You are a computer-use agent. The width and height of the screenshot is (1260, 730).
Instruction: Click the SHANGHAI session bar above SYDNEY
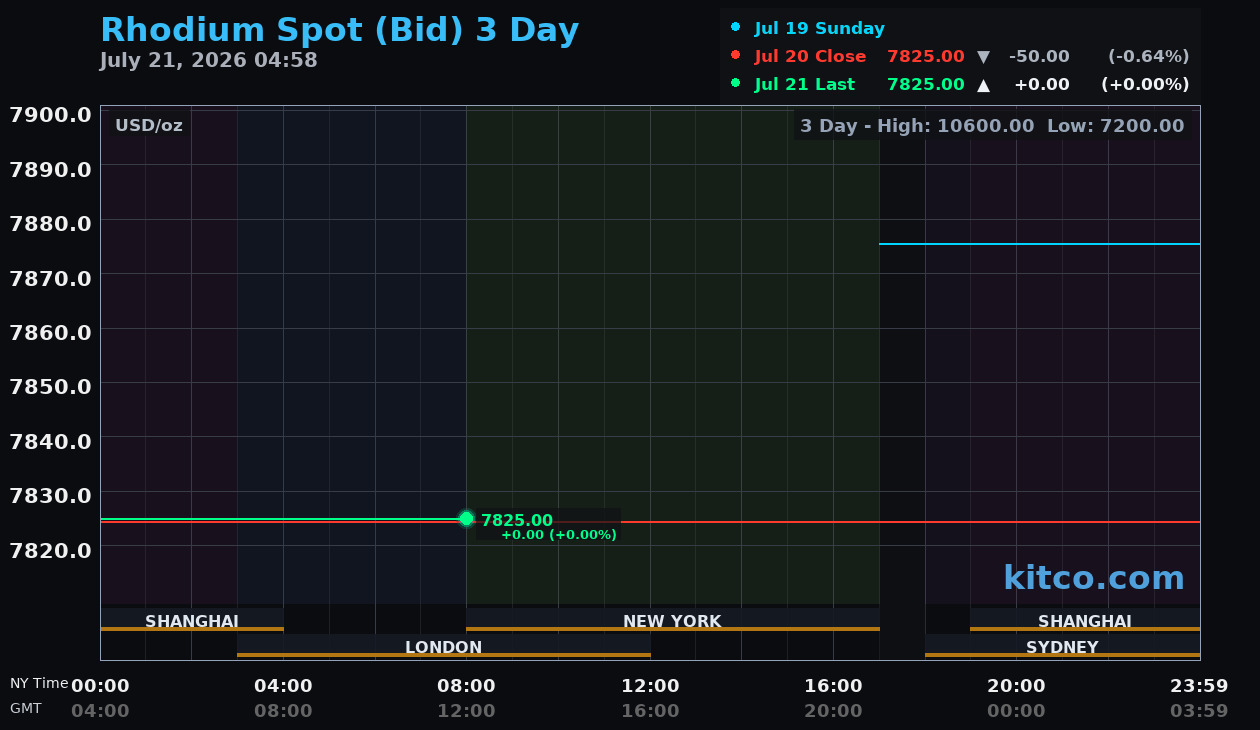pos(1085,621)
